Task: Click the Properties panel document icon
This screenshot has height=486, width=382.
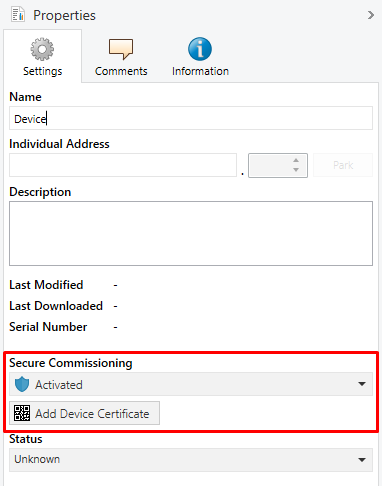Action: [18, 15]
